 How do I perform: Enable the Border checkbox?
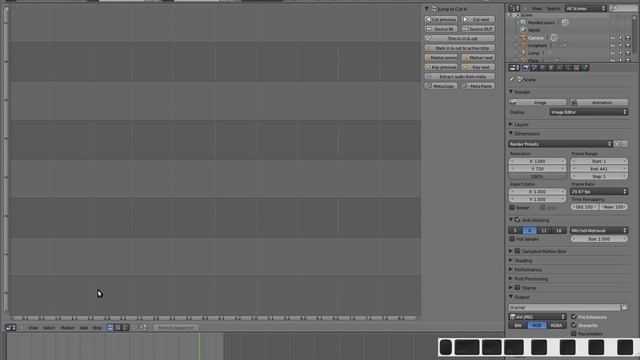coord(512,208)
